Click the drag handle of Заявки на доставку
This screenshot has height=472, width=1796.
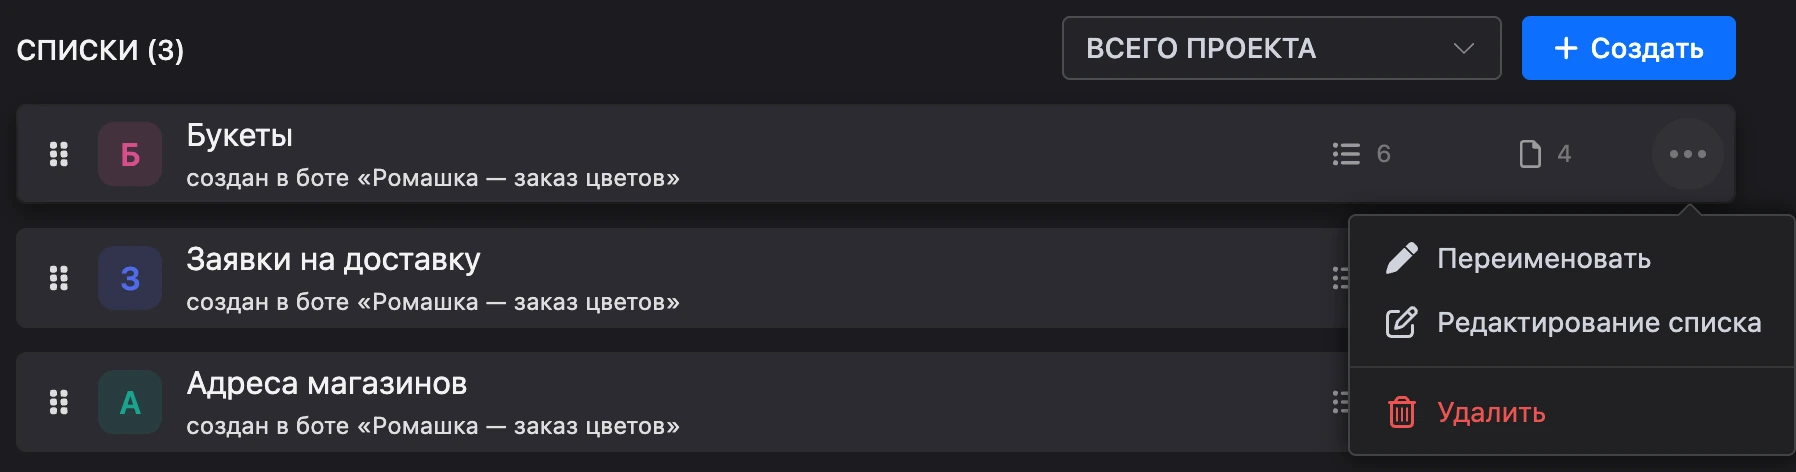coord(59,278)
